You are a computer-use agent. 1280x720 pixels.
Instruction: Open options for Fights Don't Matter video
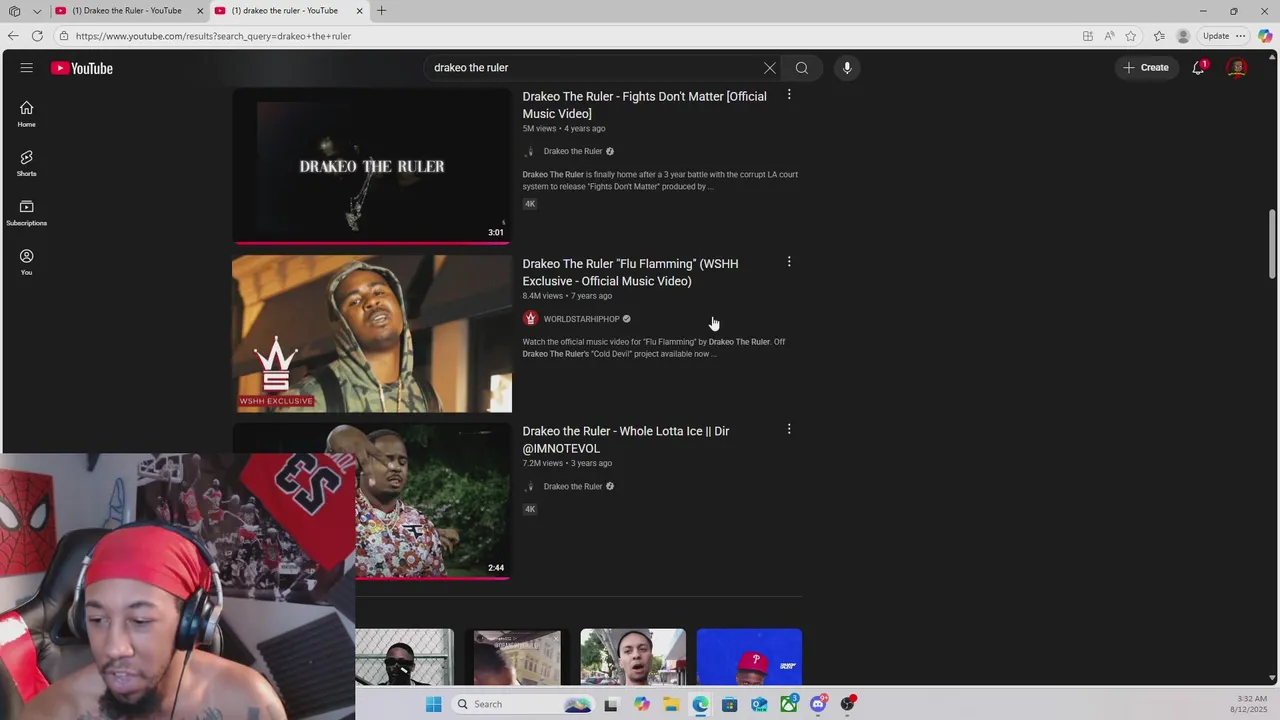[x=789, y=95]
